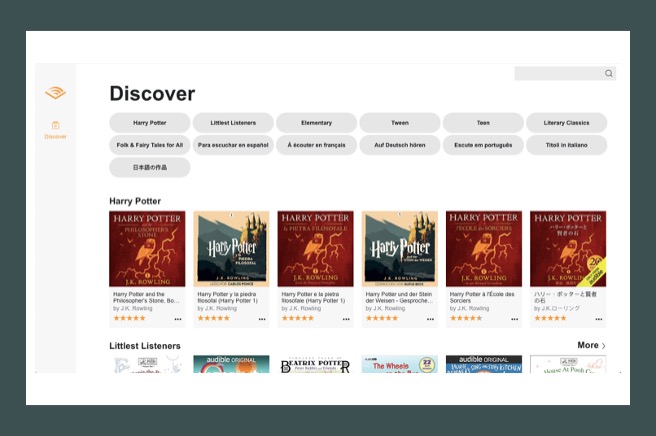Click star rating of la pietra filosofale audiobook
656x436 pixels.
tap(297, 318)
